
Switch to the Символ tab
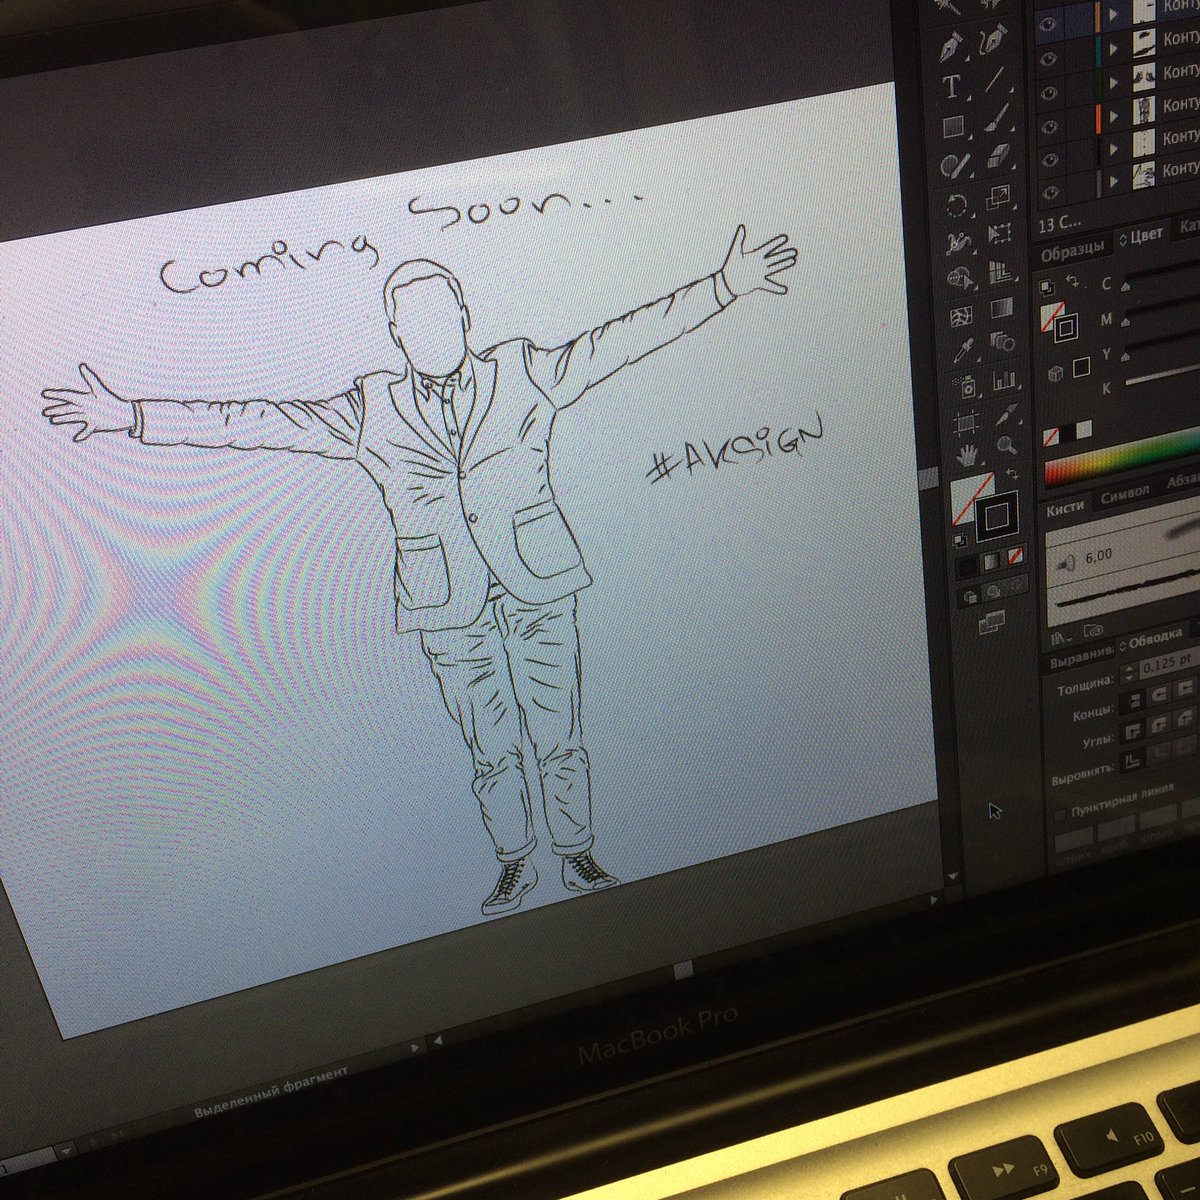[x=1126, y=495]
